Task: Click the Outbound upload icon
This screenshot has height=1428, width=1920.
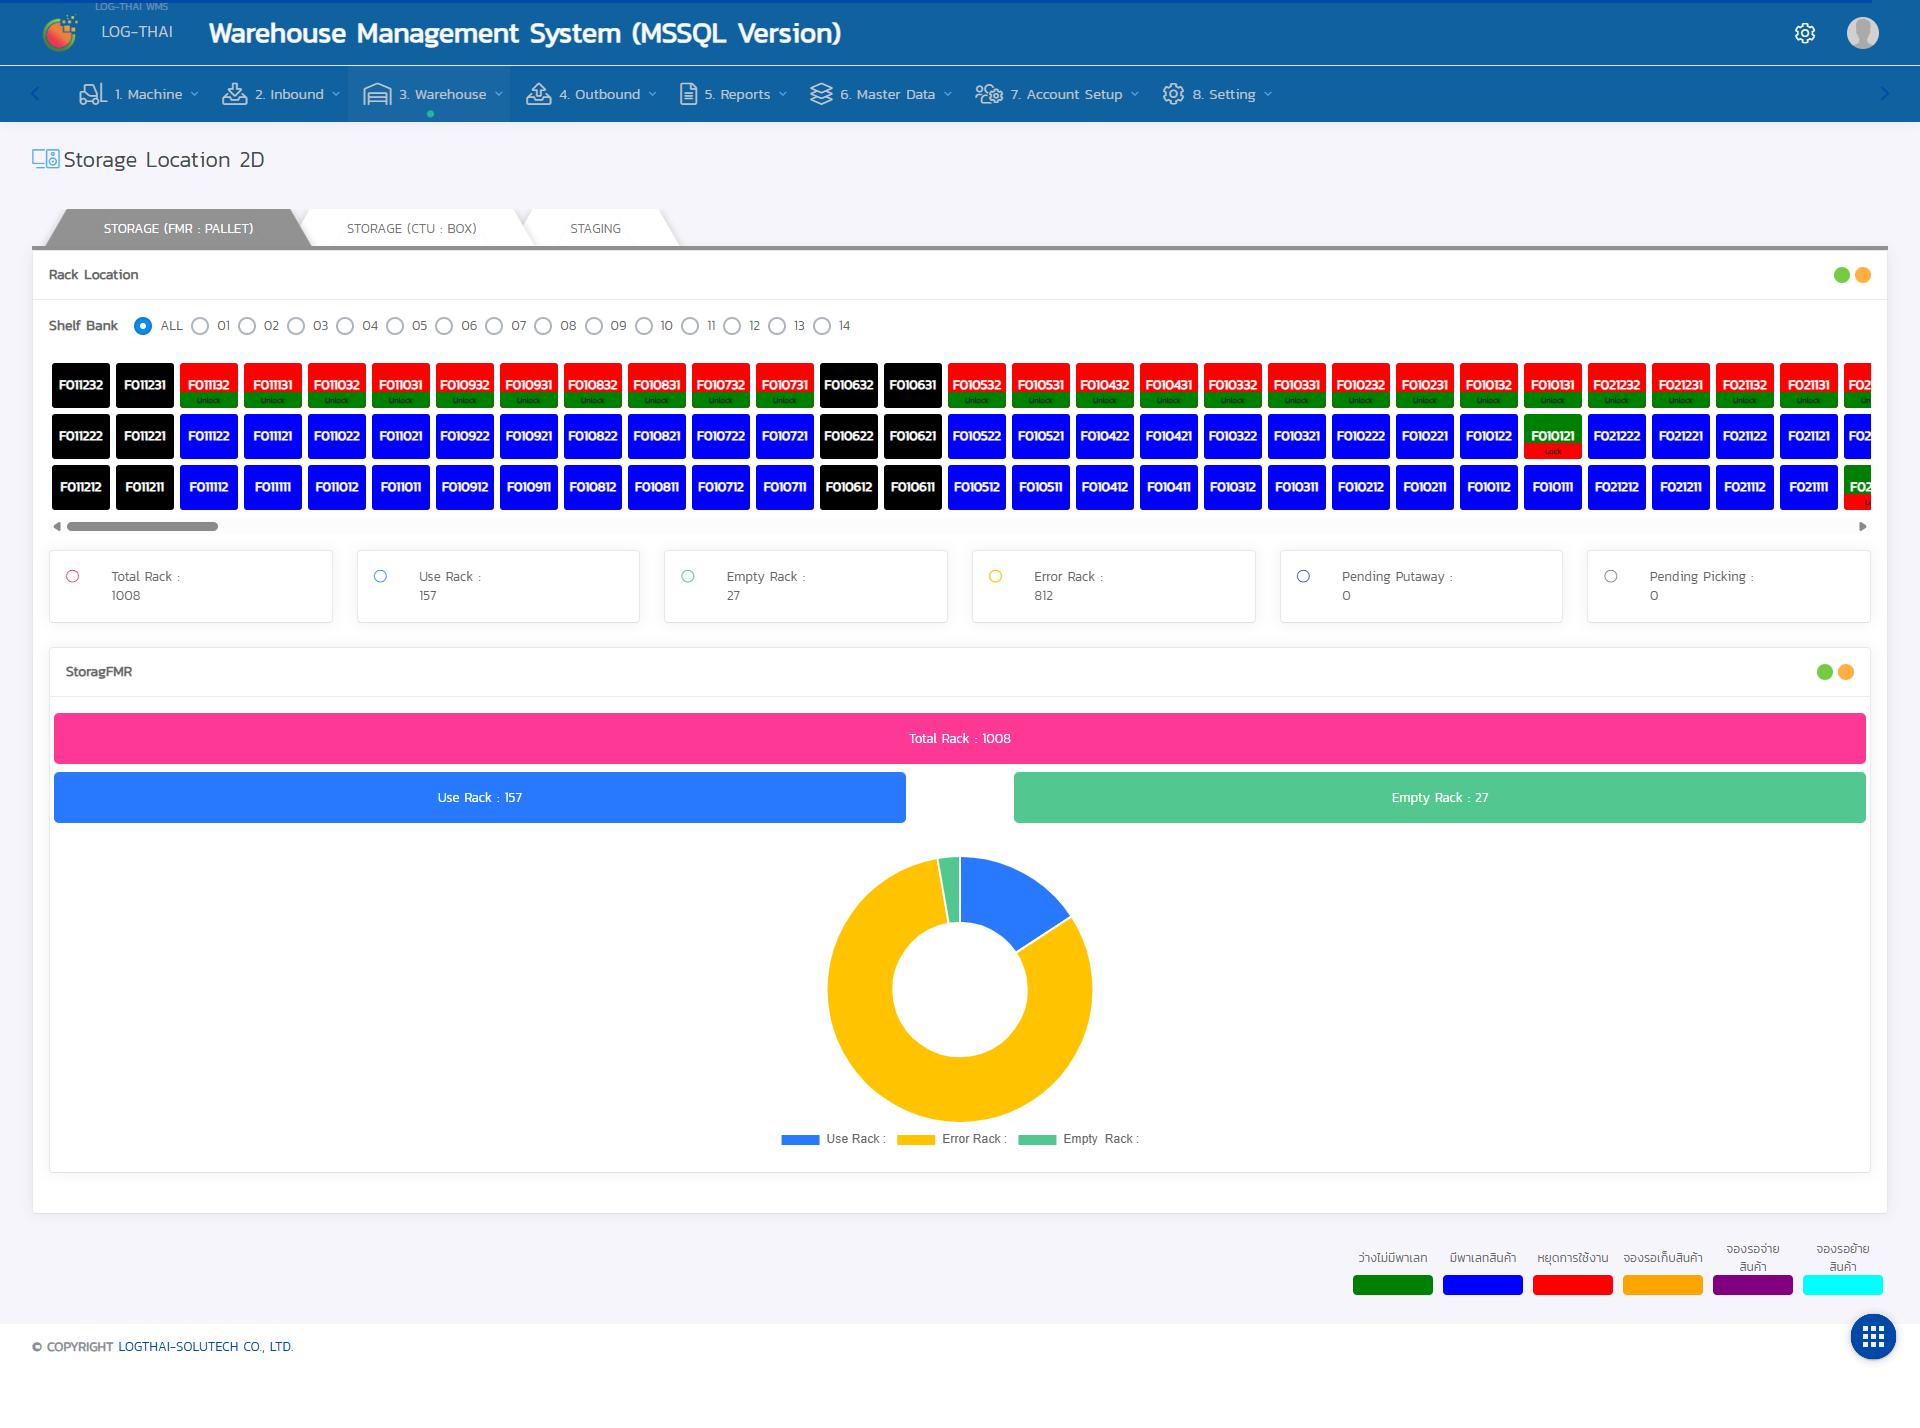Action: coord(538,94)
